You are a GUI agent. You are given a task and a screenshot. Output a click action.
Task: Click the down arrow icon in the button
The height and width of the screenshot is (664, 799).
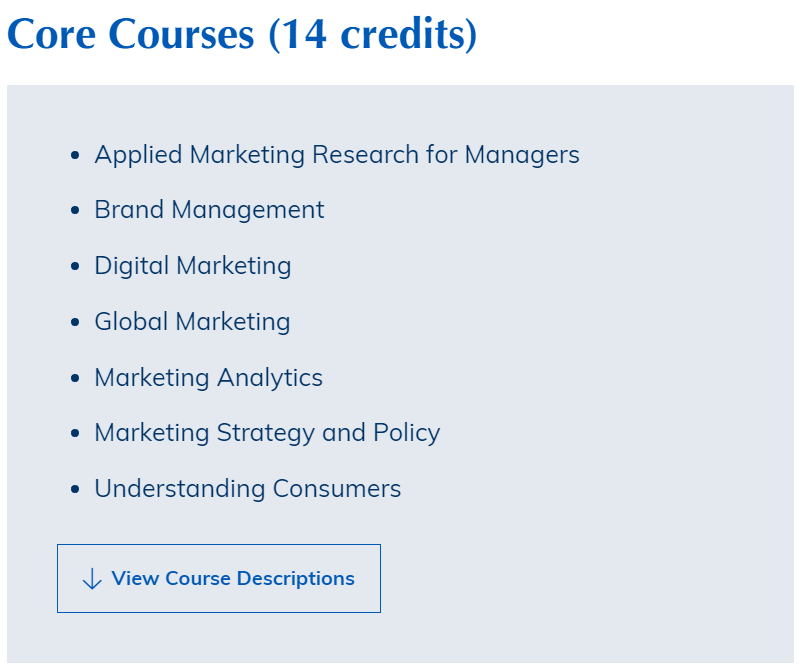click(91, 579)
